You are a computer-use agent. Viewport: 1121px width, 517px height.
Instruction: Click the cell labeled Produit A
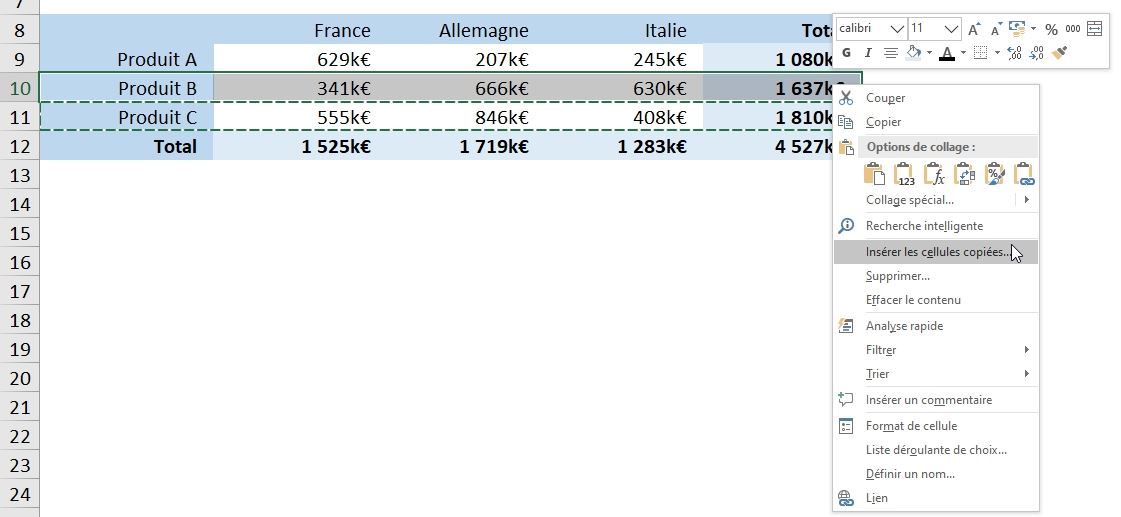[127, 59]
